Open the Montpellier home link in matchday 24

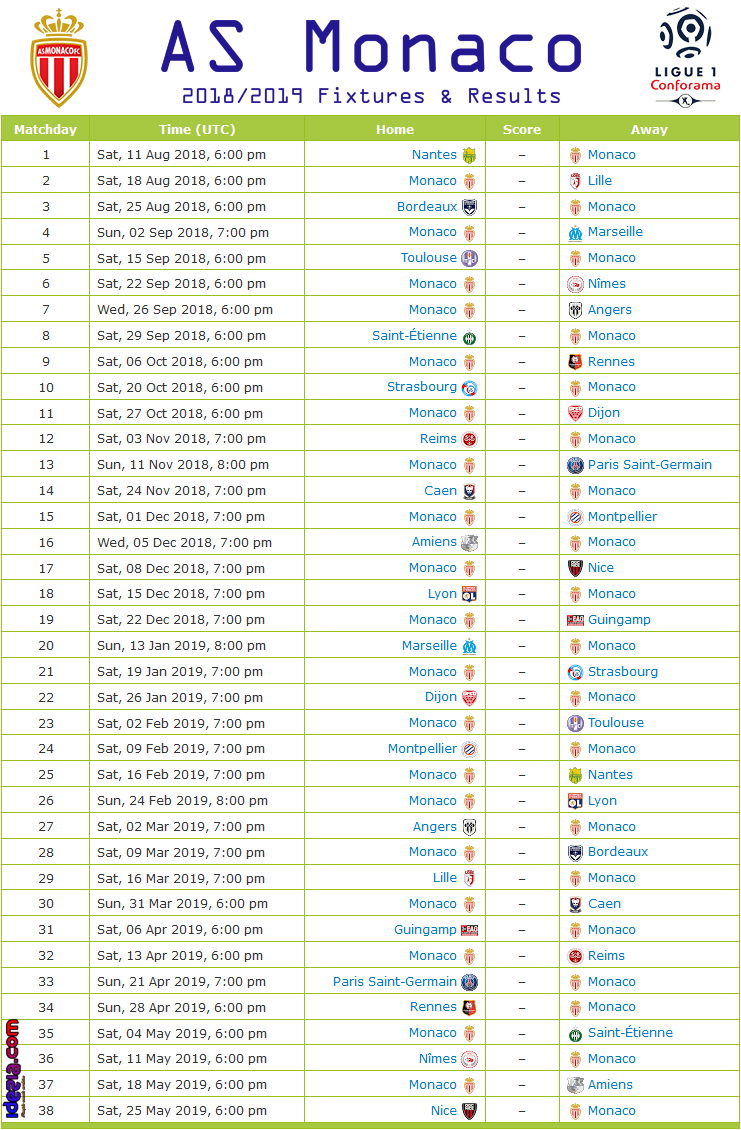[x=422, y=748]
